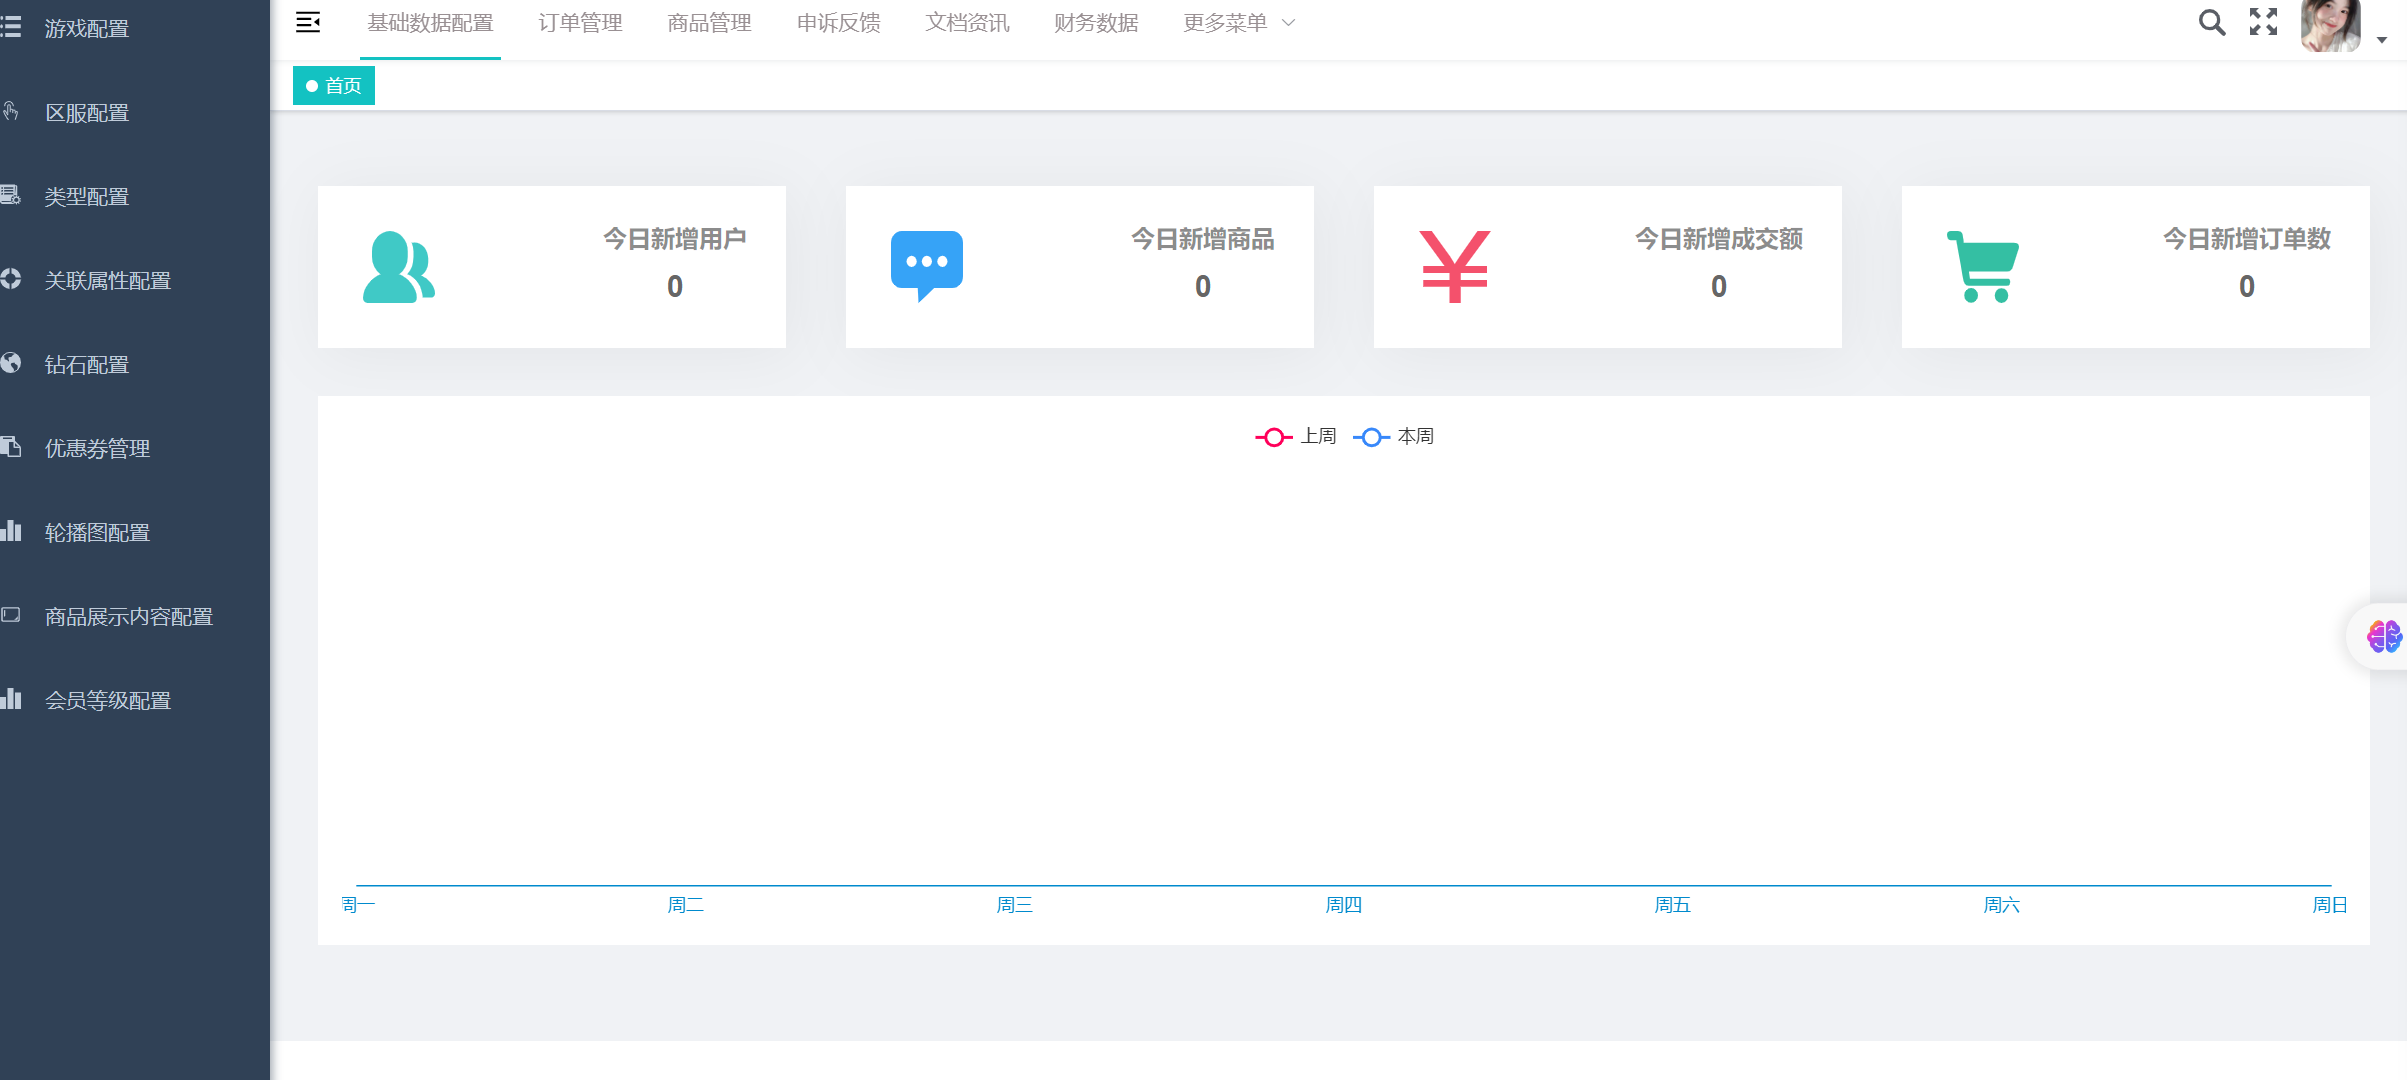
Task: Click the 周日 axis label
Action: [x=2330, y=905]
